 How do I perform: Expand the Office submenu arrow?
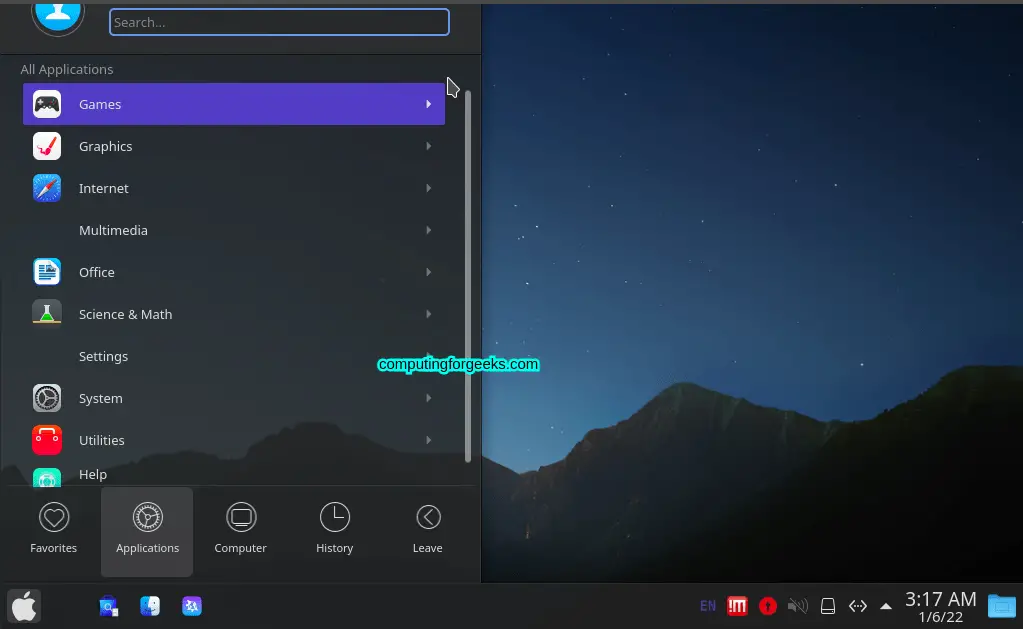[429, 272]
